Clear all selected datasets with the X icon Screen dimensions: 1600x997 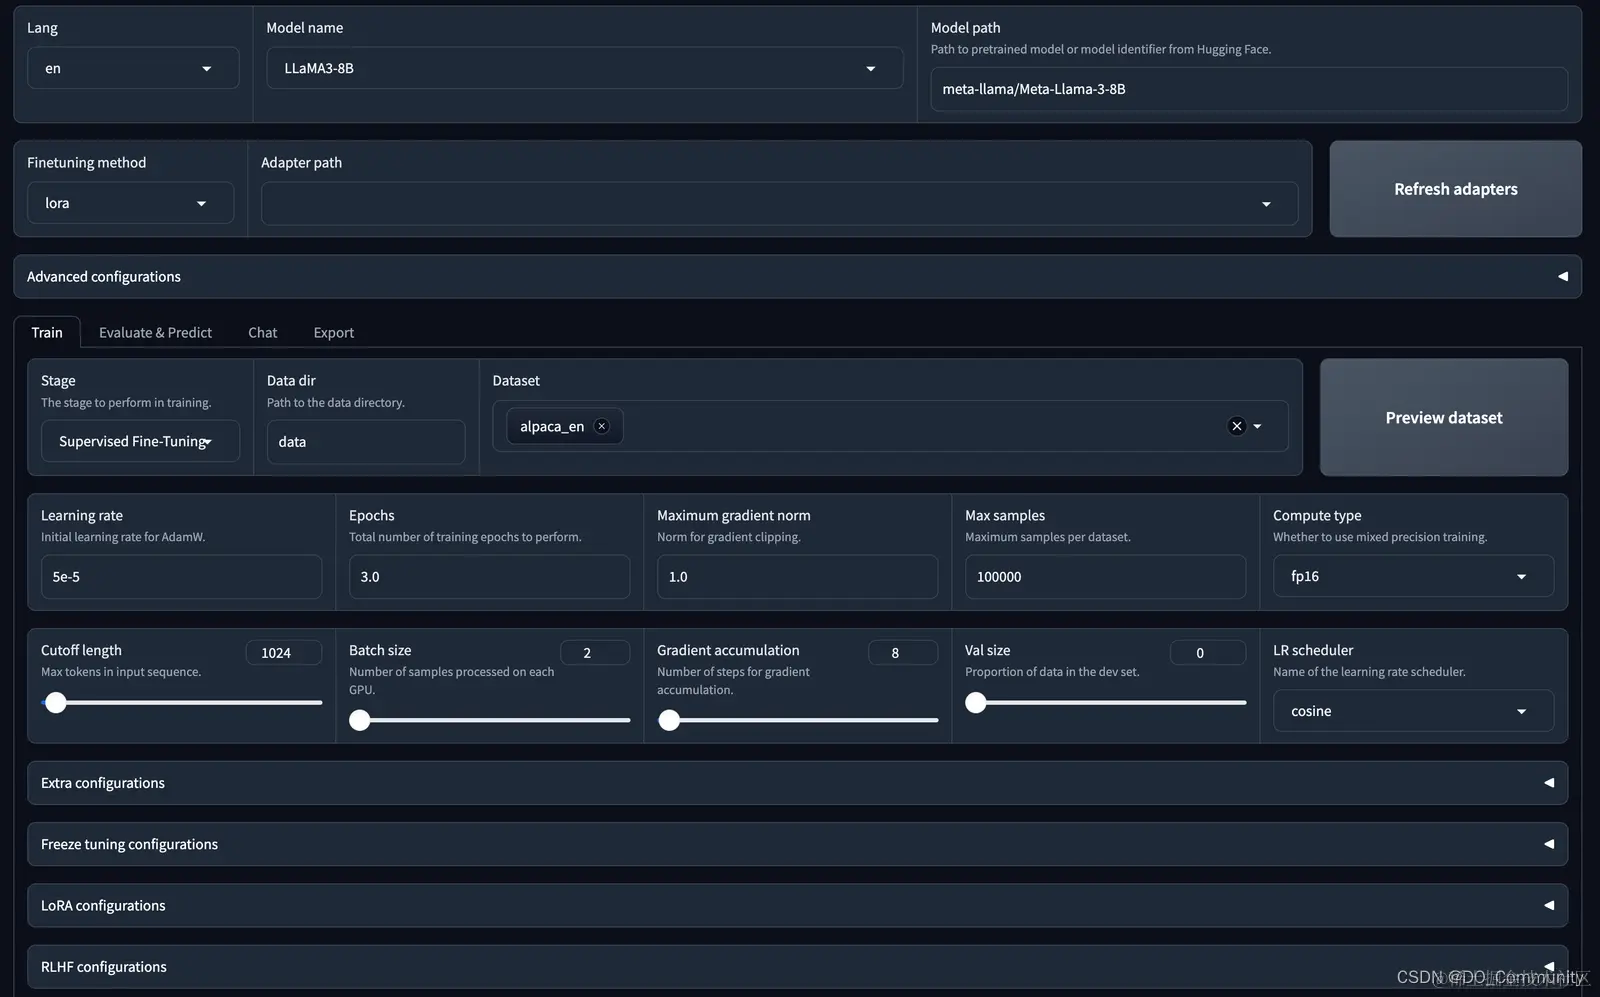[x=1237, y=426]
